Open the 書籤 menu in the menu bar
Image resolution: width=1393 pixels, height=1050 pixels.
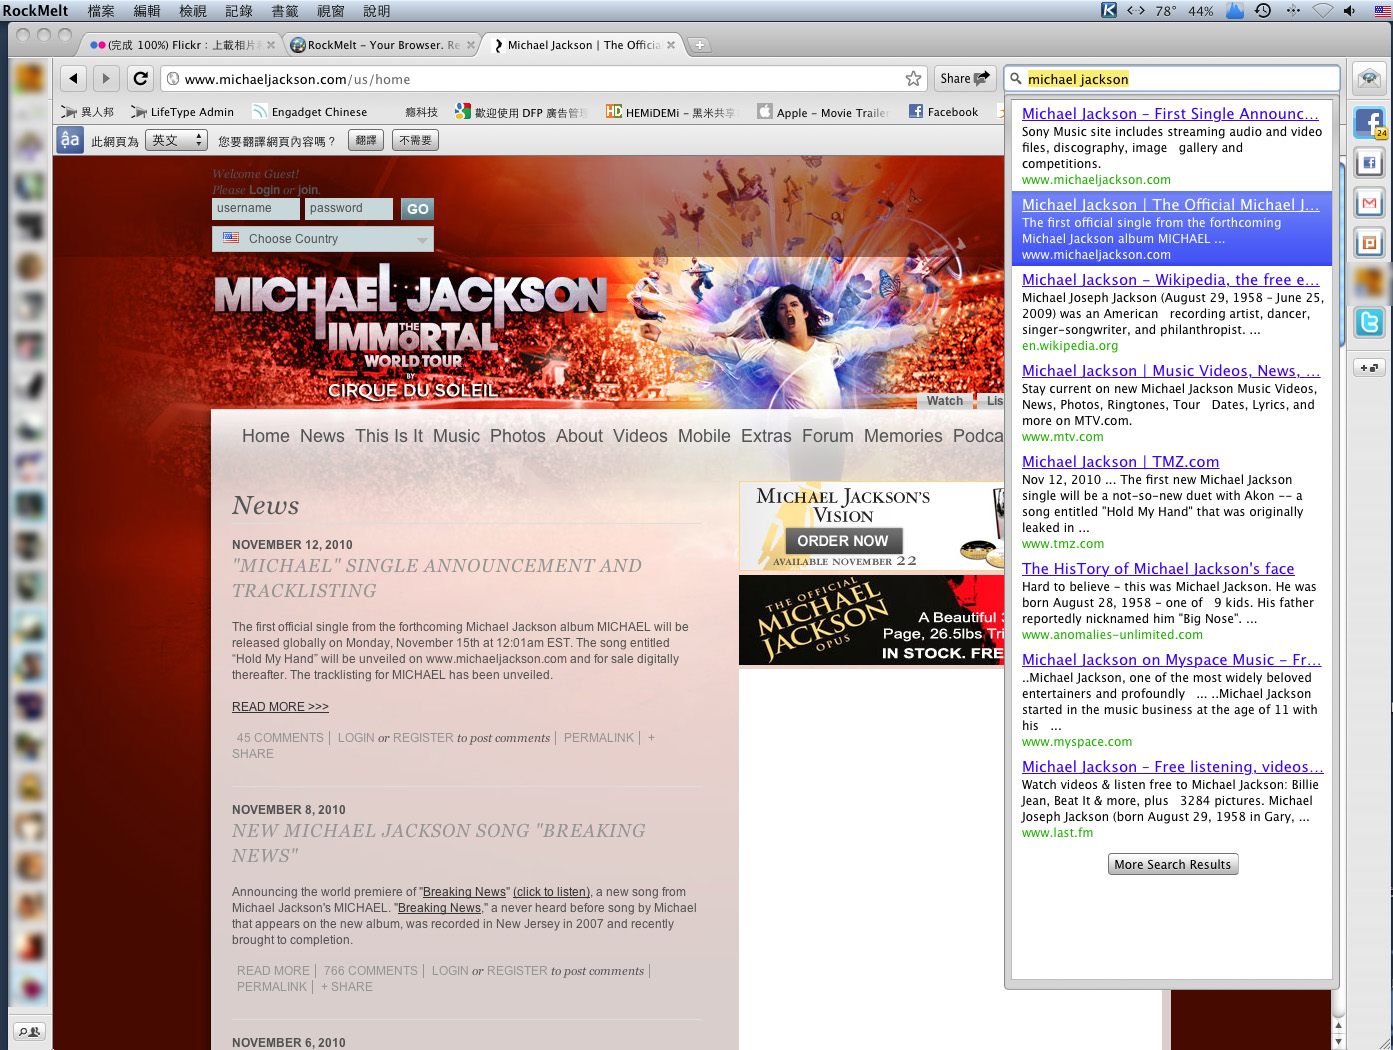[x=285, y=11]
